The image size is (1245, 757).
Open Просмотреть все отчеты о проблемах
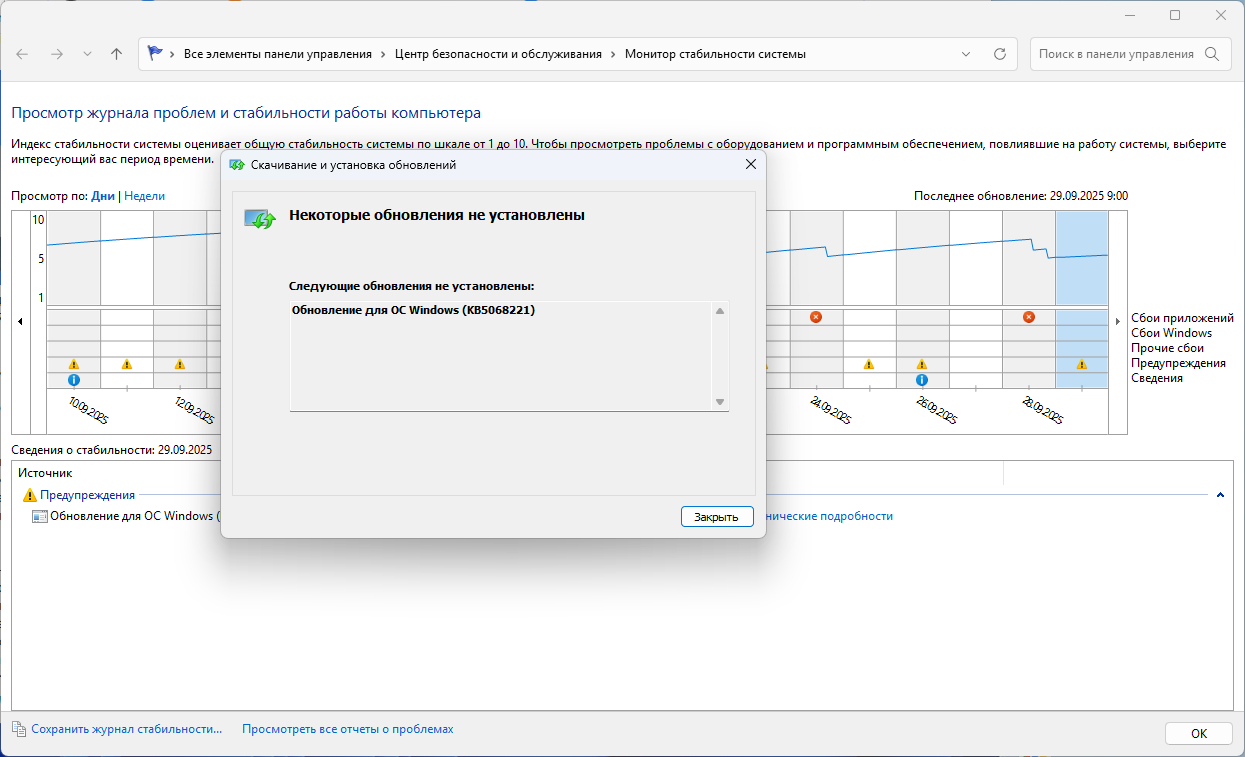tap(347, 729)
